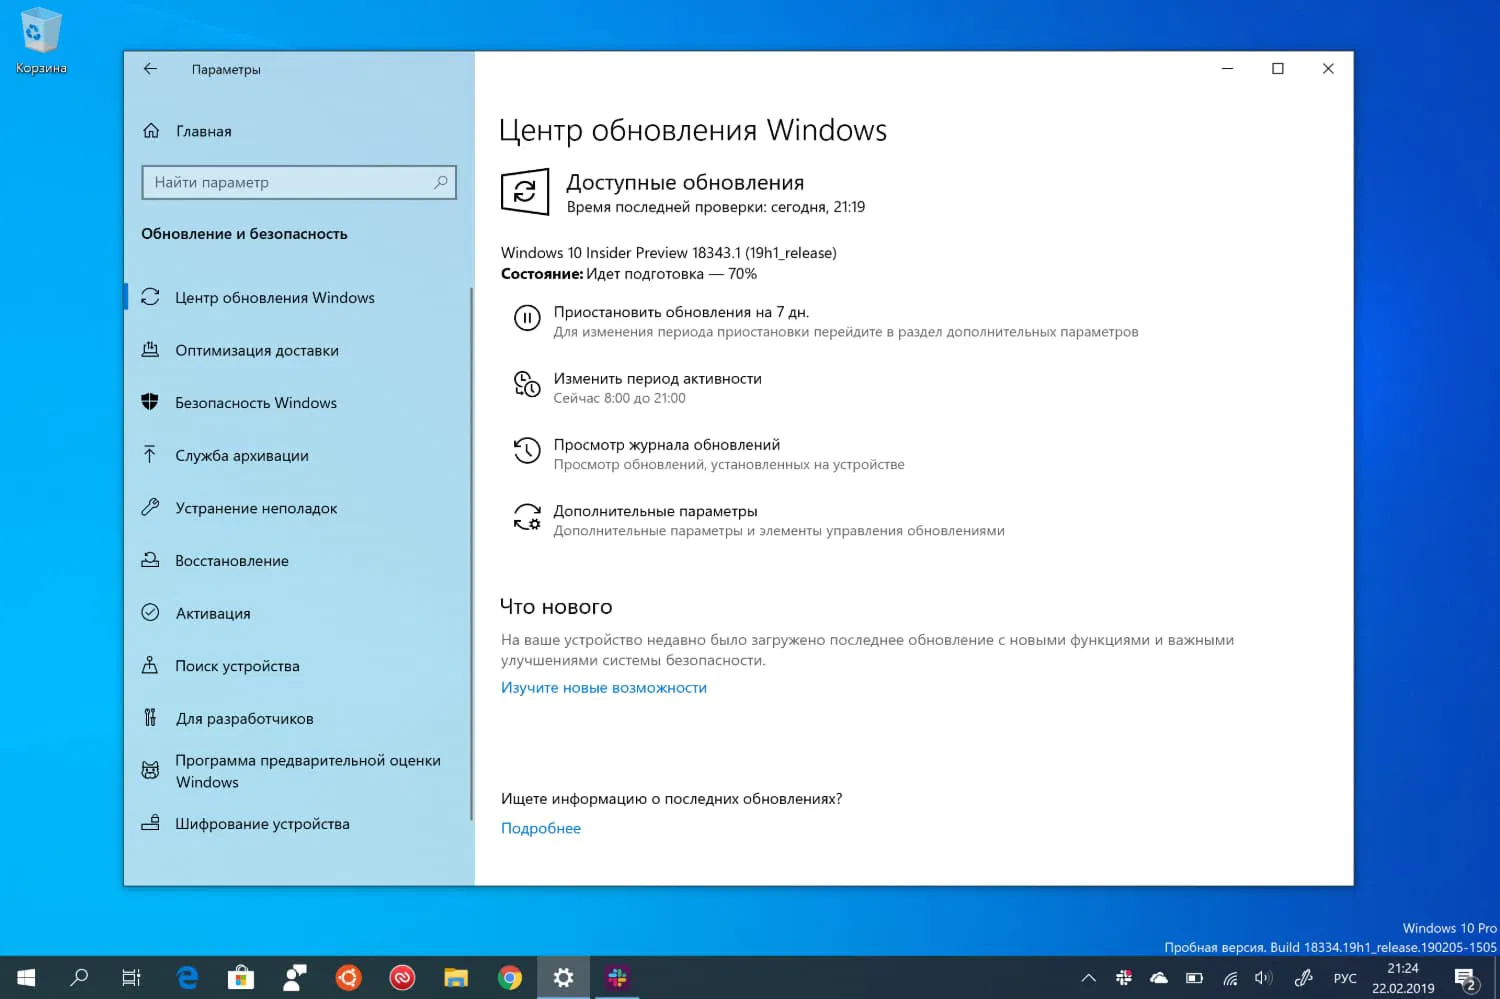Screen dimensions: 1500x999
Task: Open Безопасность Windows via shield icon
Action: [149, 402]
